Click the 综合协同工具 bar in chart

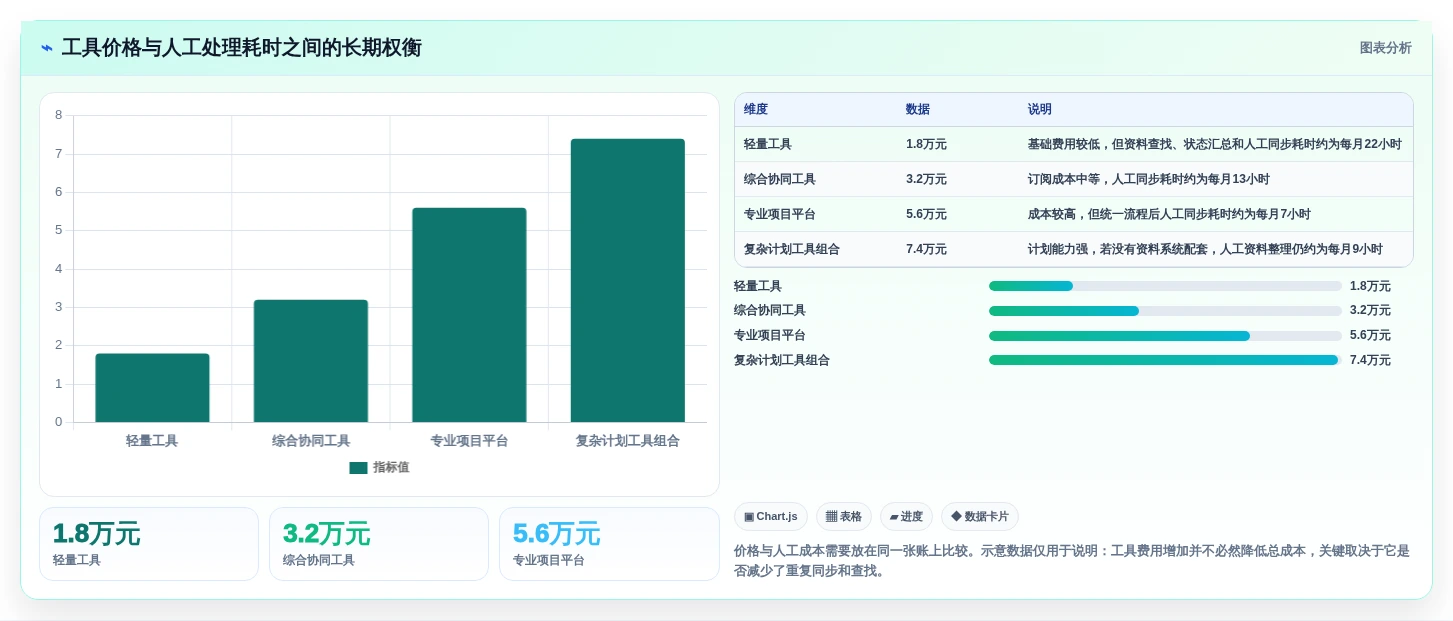311,361
